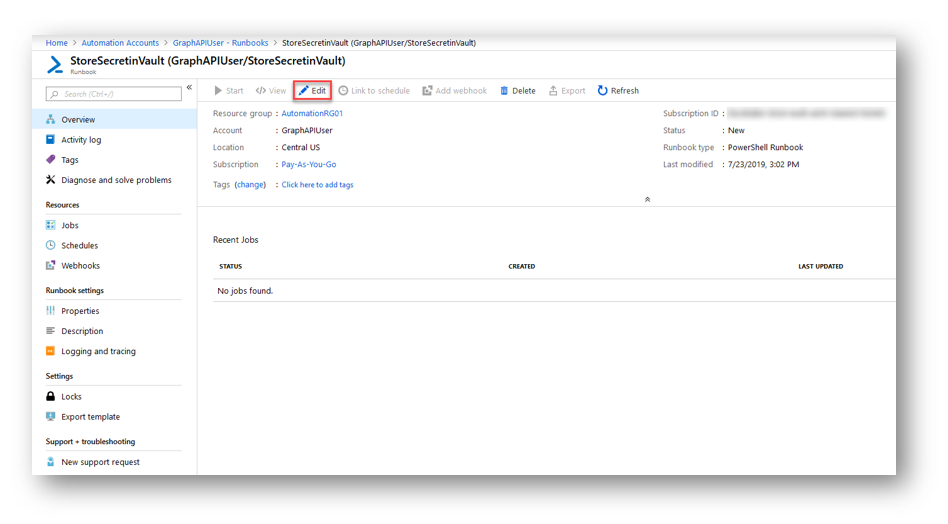Click the Diagnose wrench icon
948x524 pixels.
(51, 180)
